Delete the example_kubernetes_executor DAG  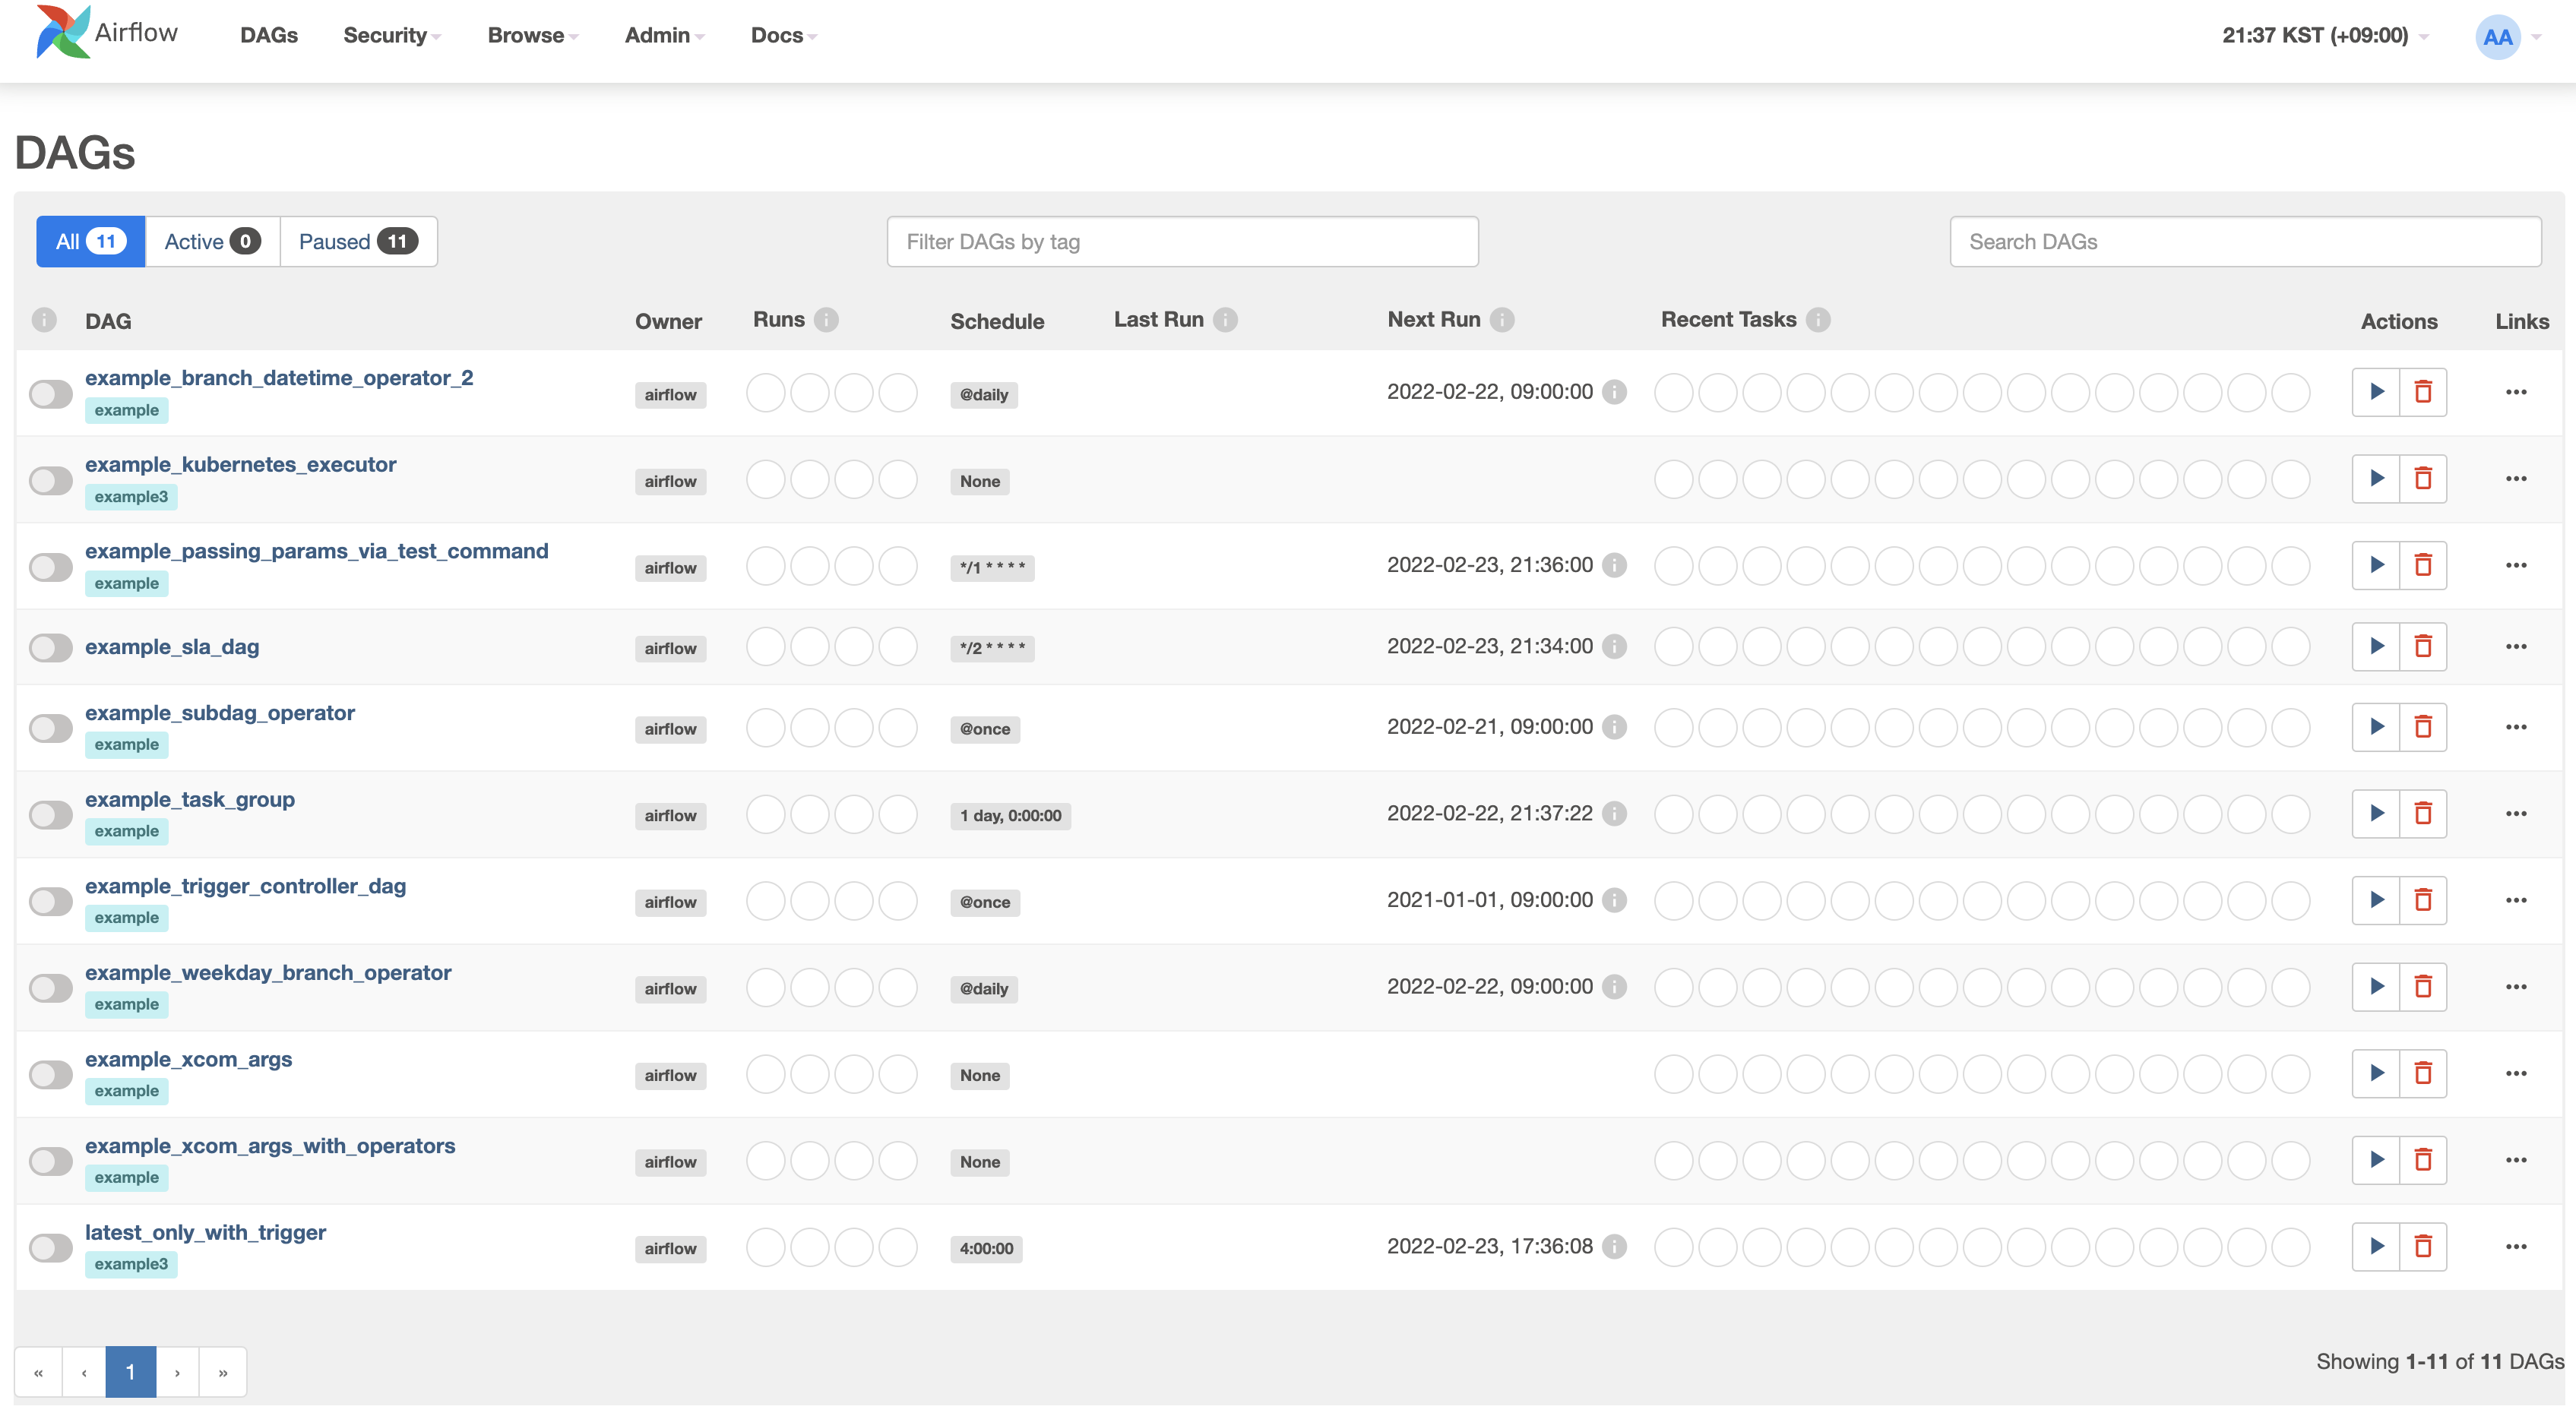click(x=2422, y=479)
